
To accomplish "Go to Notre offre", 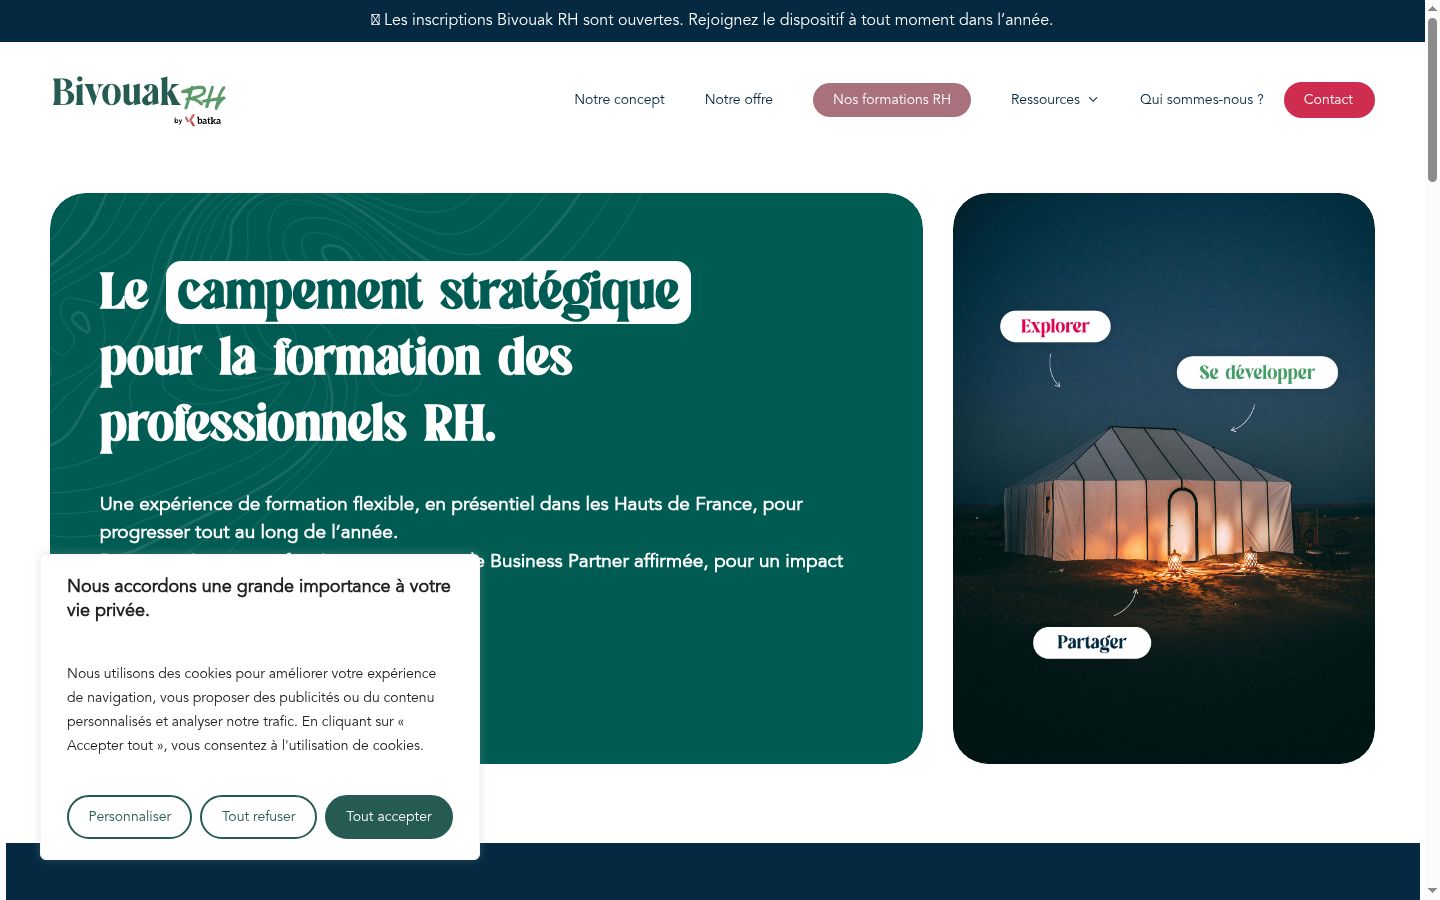I will tap(738, 99).
